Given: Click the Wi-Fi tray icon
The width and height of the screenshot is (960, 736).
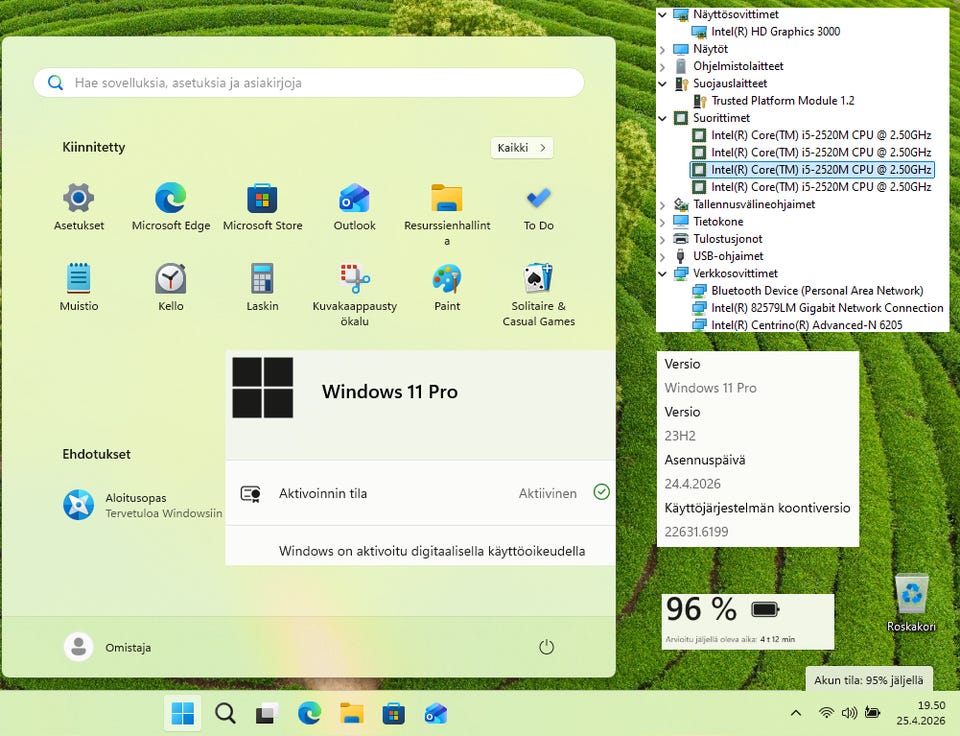Looking at the screenshot, I should pos(826,713).
